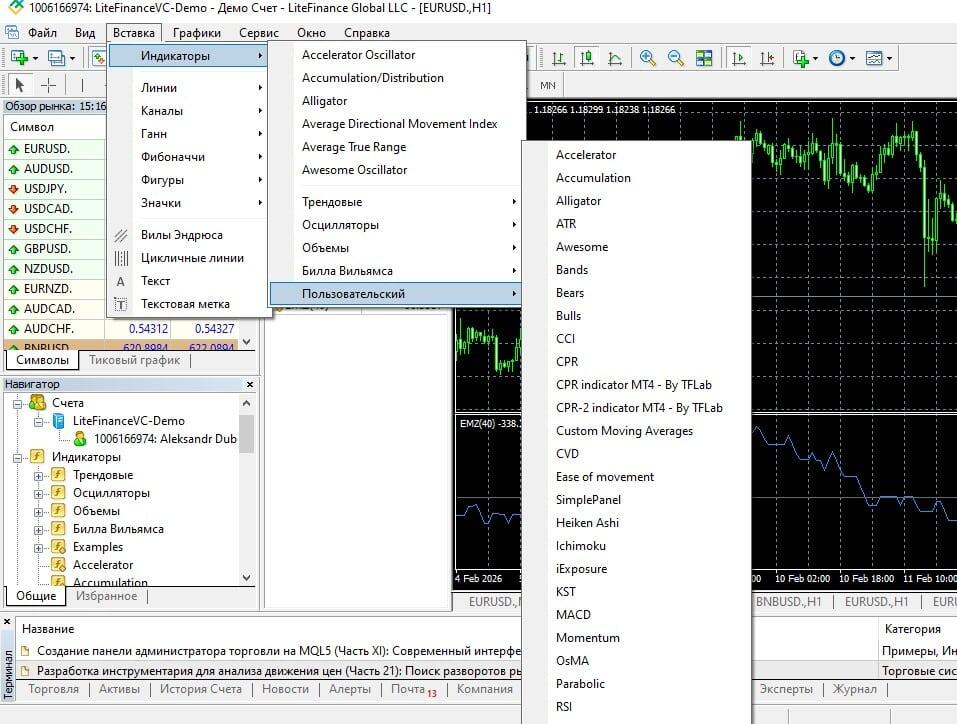Image resolution: width=957 pixels, height=724 pixels.
Task: Toggle the chart auto scroll button
Action: [x=739, y=58]
